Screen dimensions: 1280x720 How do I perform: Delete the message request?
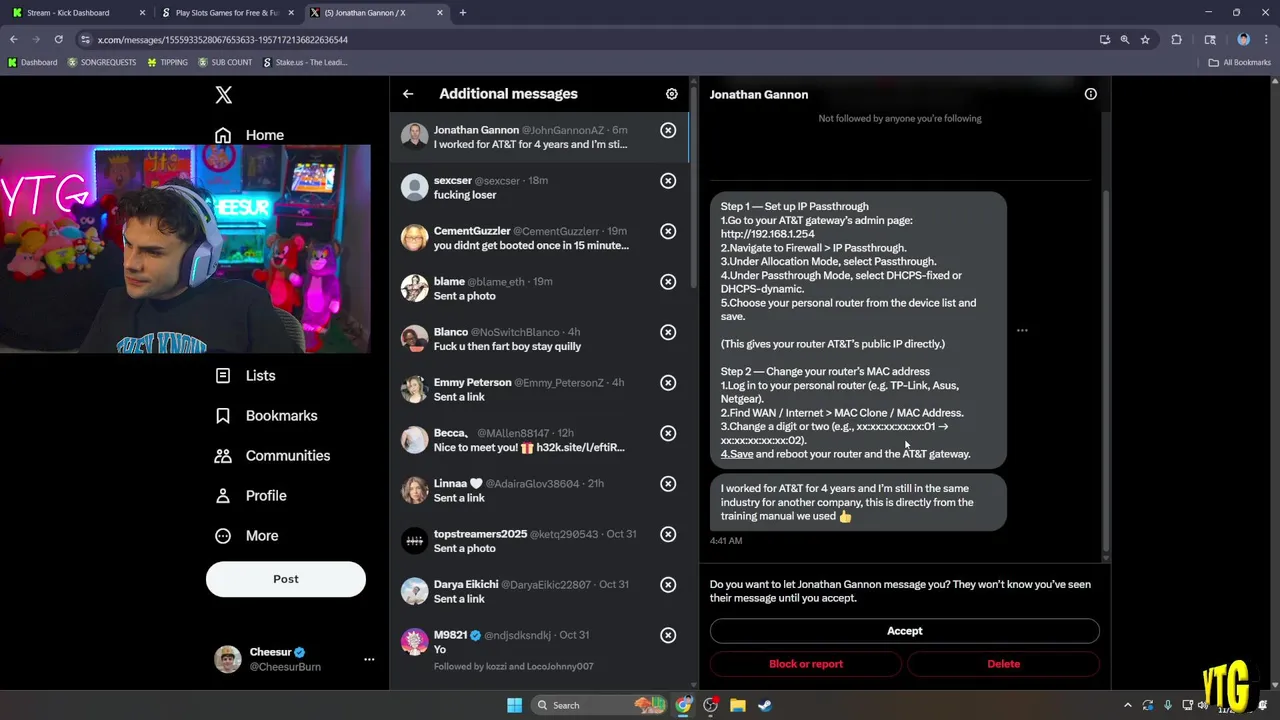pos(1003,664)
